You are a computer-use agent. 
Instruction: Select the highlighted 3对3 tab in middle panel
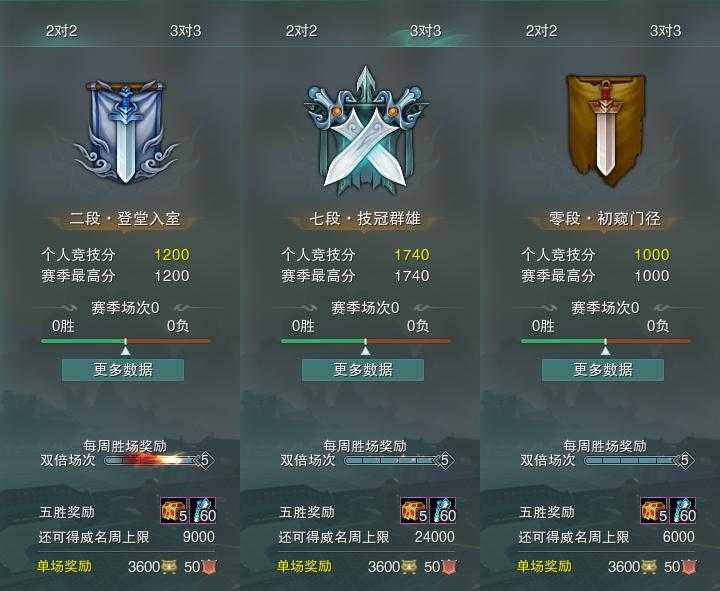(425, 31)
